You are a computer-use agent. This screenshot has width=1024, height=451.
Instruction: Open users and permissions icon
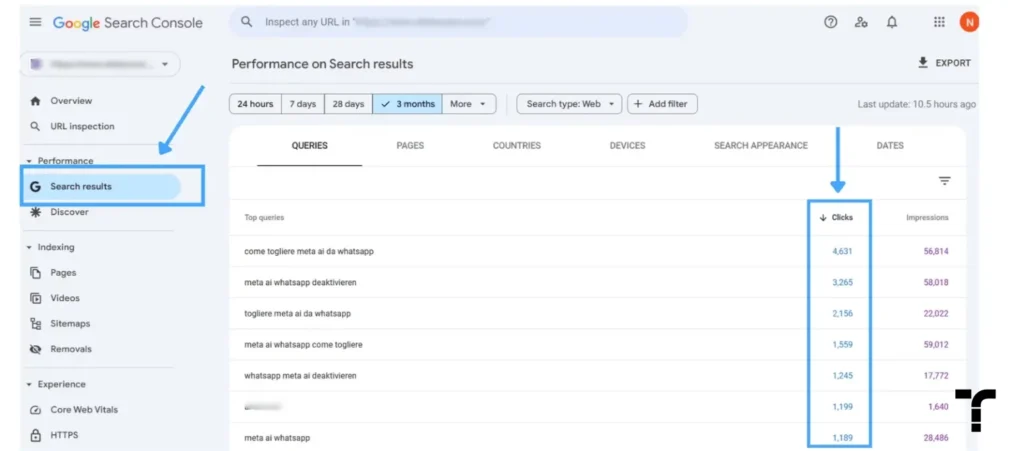[861, 22]
